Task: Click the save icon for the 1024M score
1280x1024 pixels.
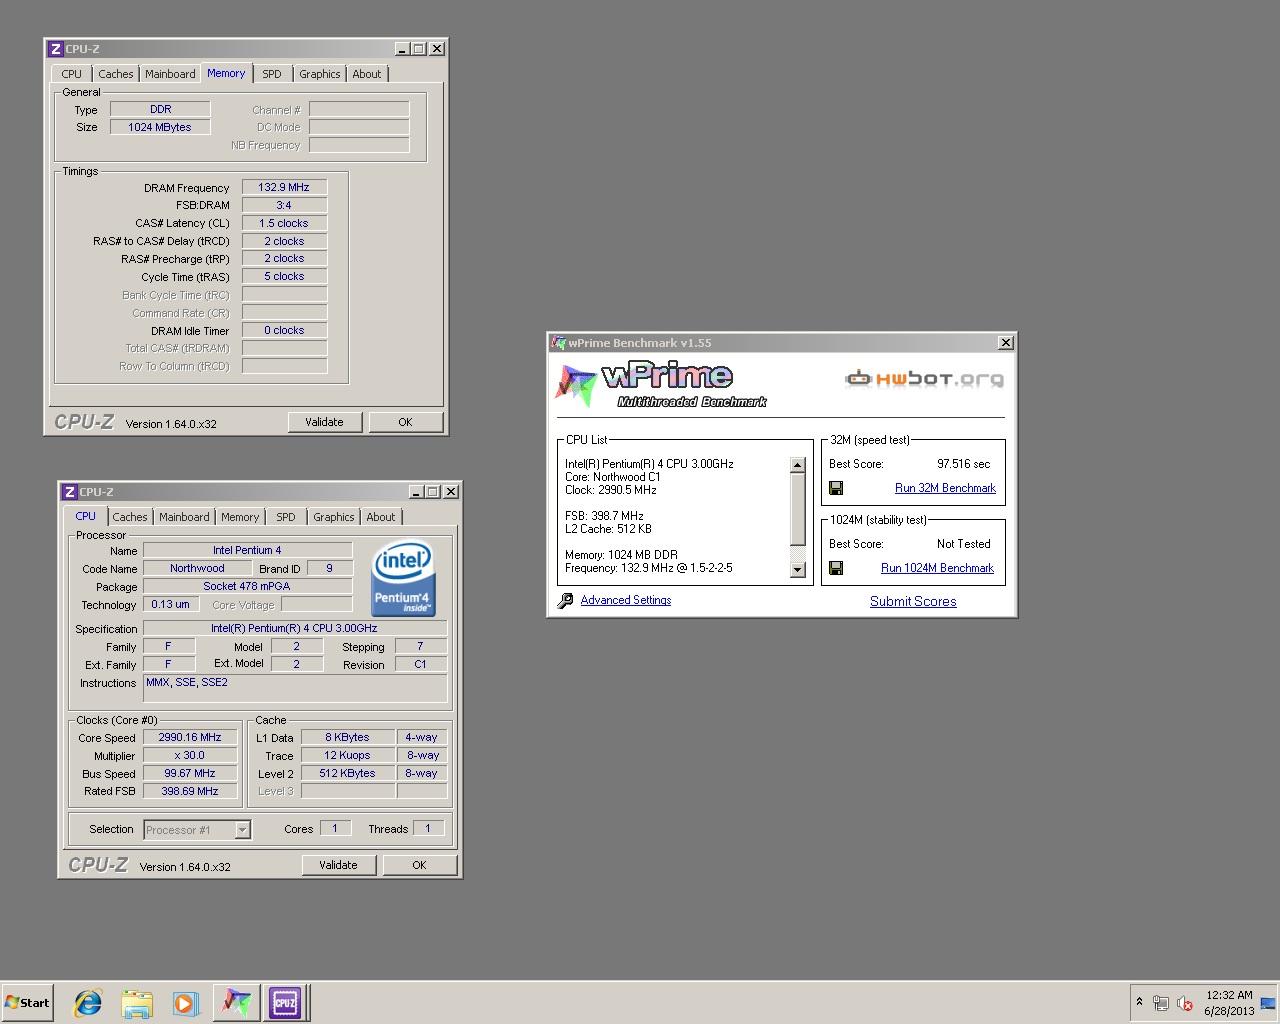Action: [x=836, y=568]
